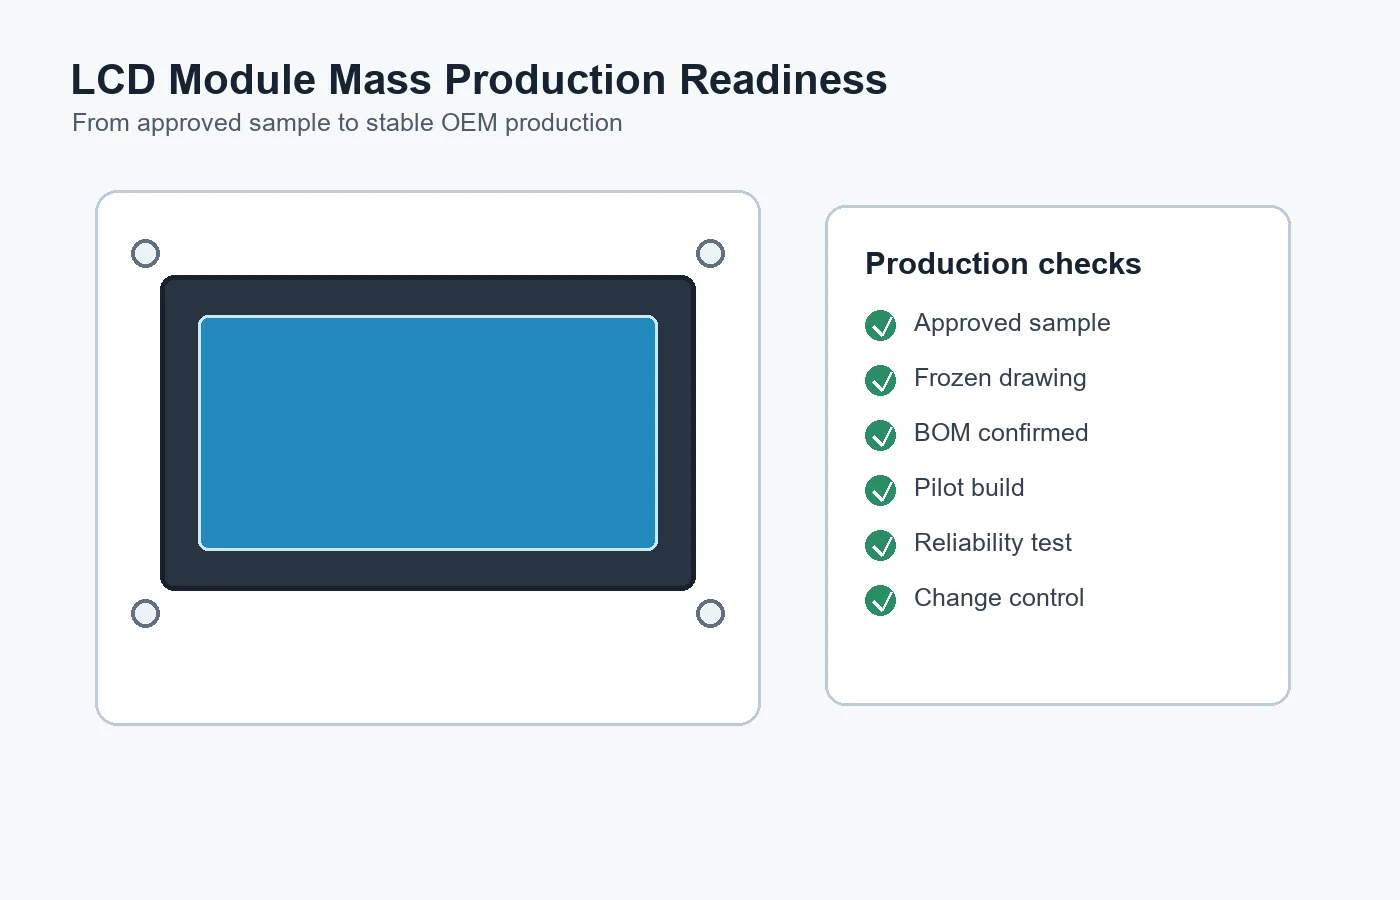This screenshot has width=1400, height=900.
Task: Click the green checkmark beside BOM confirmed
Action: click(x=880, y=435)
